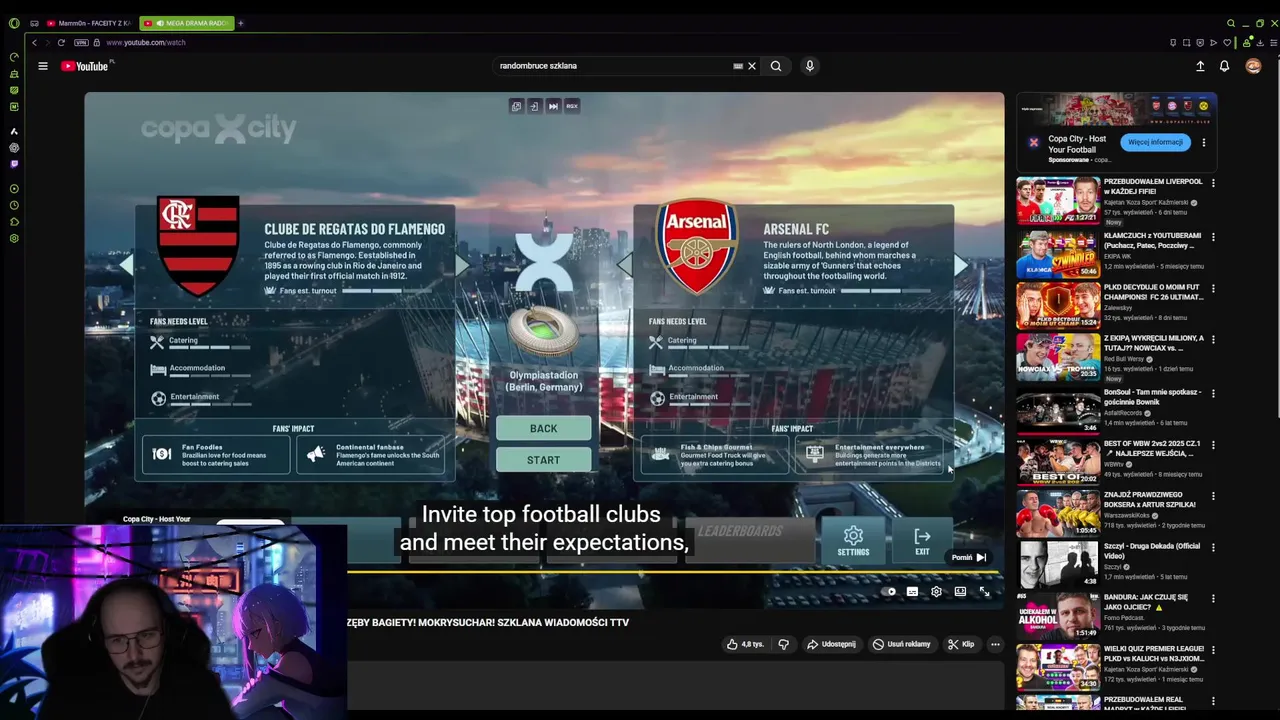Open the YouTube hamburger guide menu

pyautogui.click(x=43, y=66)
